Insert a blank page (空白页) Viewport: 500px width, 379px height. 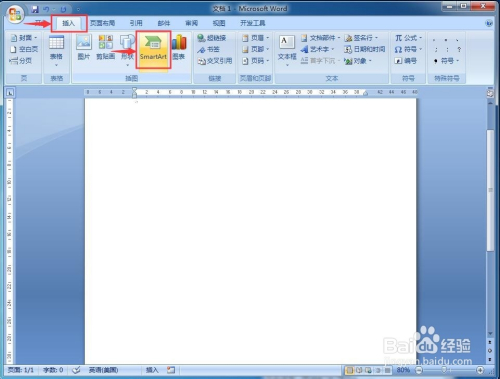coord(24,49)
